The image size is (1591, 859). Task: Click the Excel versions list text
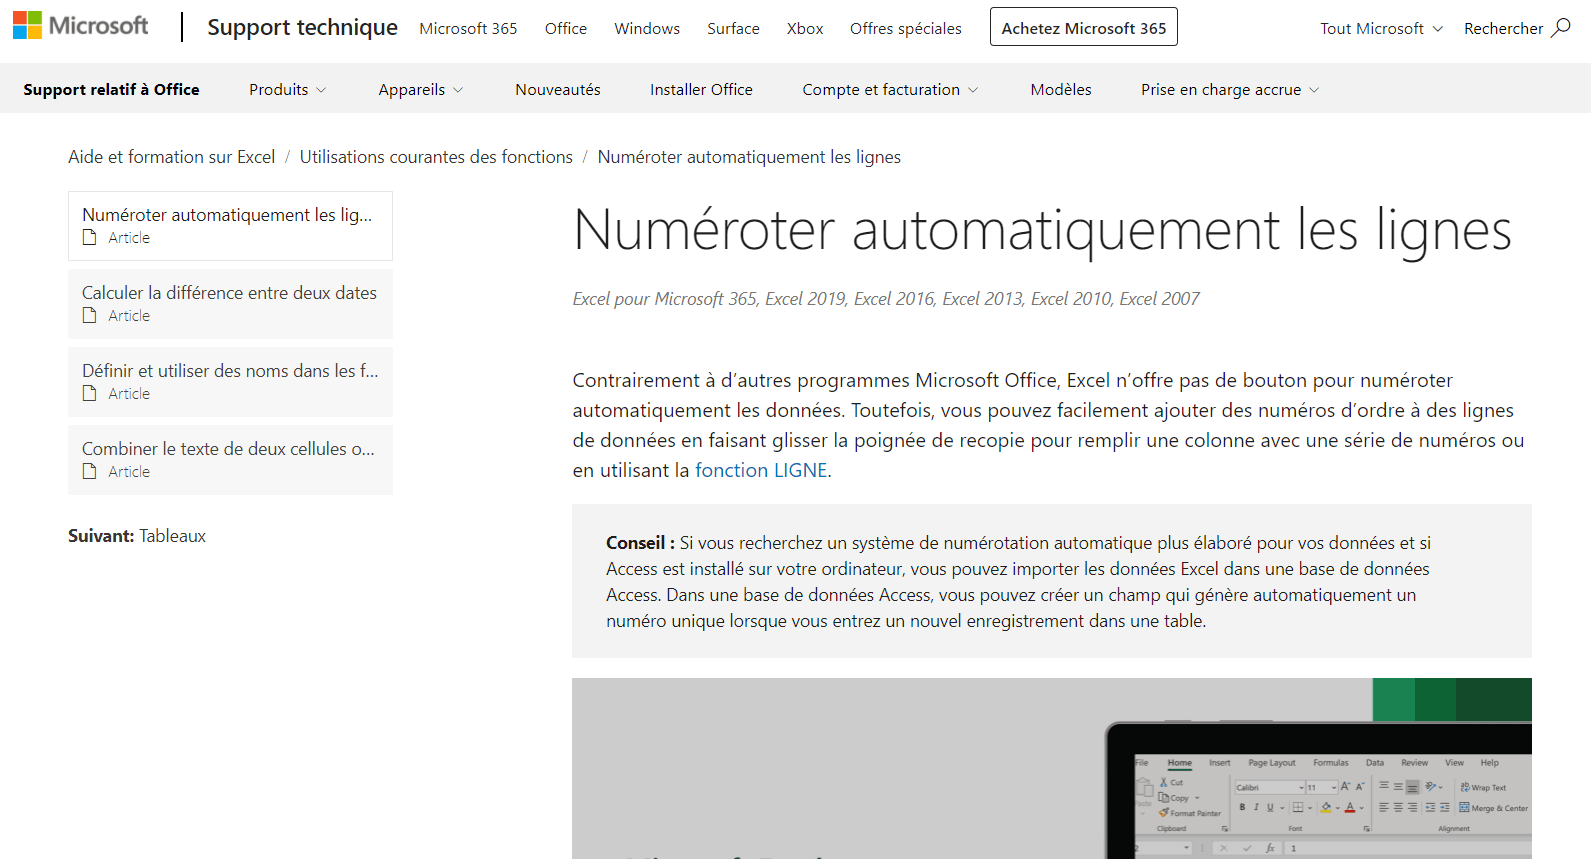tap(886, 299)
